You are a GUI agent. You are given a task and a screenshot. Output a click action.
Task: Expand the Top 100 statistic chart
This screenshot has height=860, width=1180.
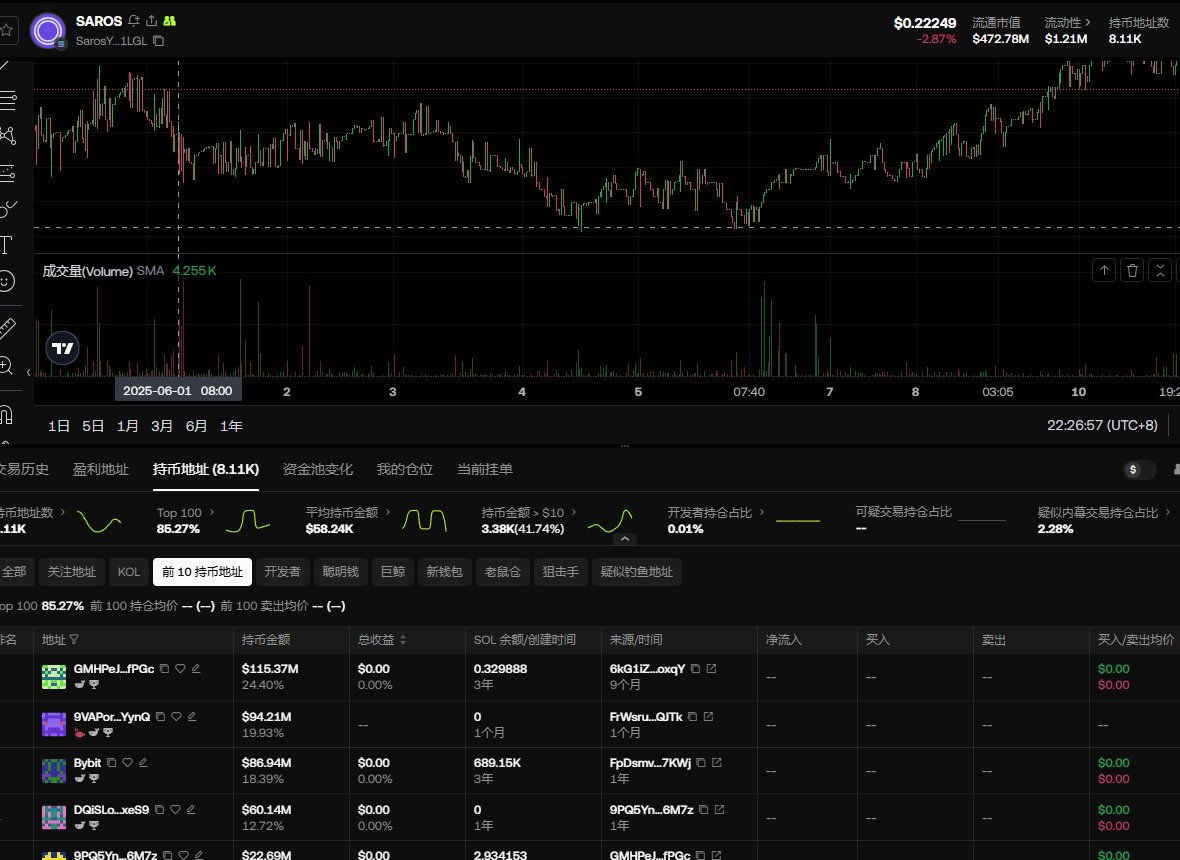[211, 512]
